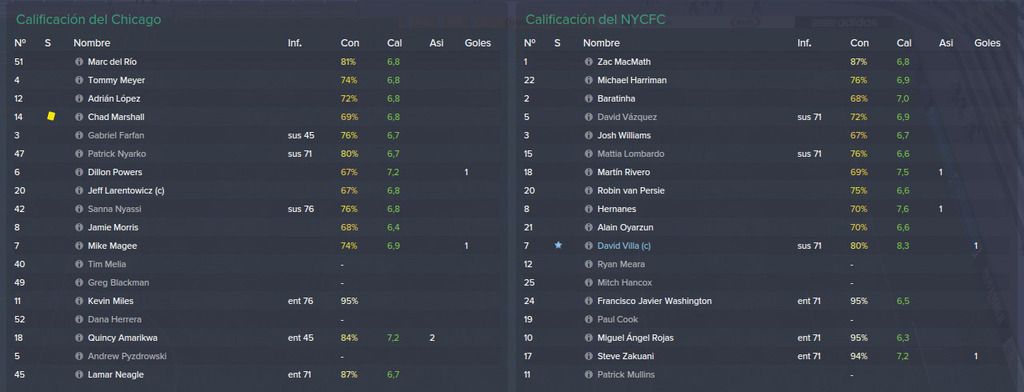This screenshot has height=392, width=1024.
Task: Click Kevin Miles player name
Action: click(110, 301)
